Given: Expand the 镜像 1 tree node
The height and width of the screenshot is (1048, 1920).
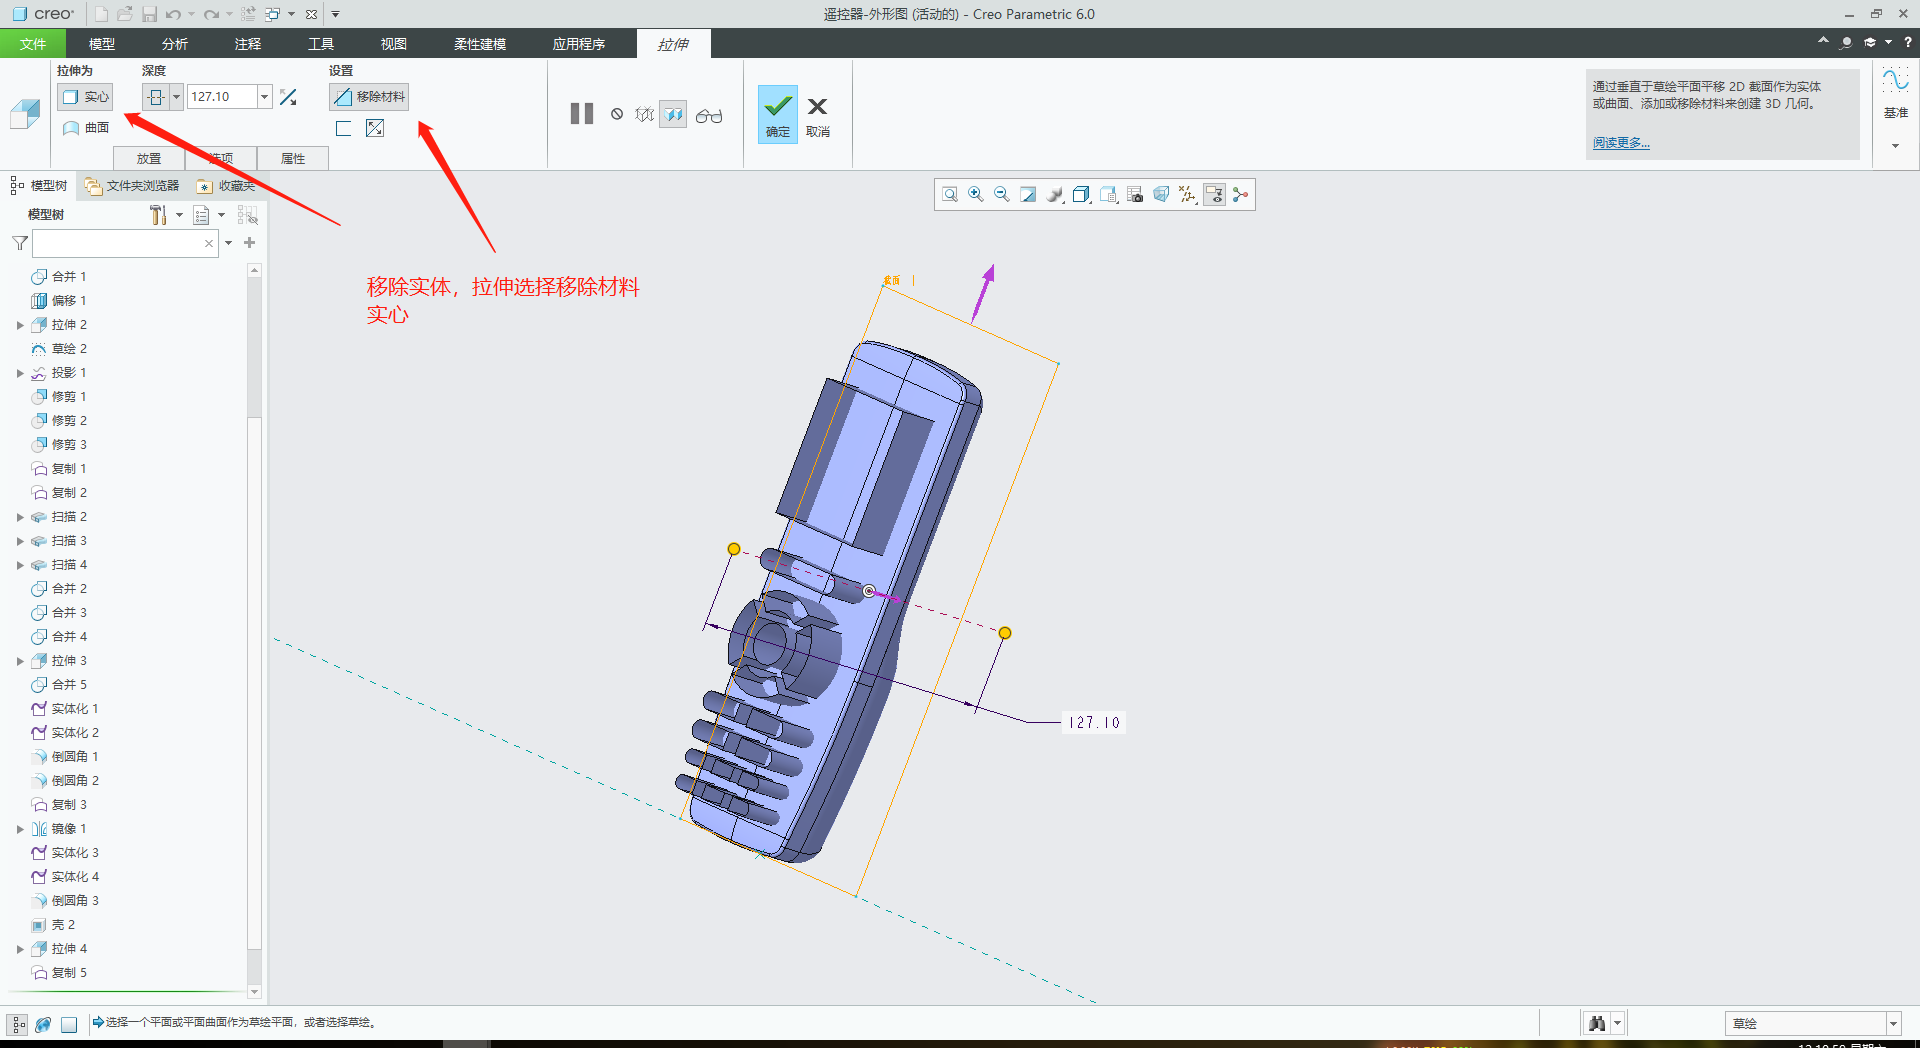Looking at the screenshot, I should (20, 829).
